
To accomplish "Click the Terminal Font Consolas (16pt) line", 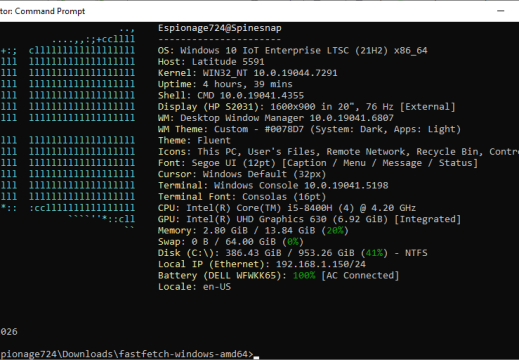I will (242, 197).
